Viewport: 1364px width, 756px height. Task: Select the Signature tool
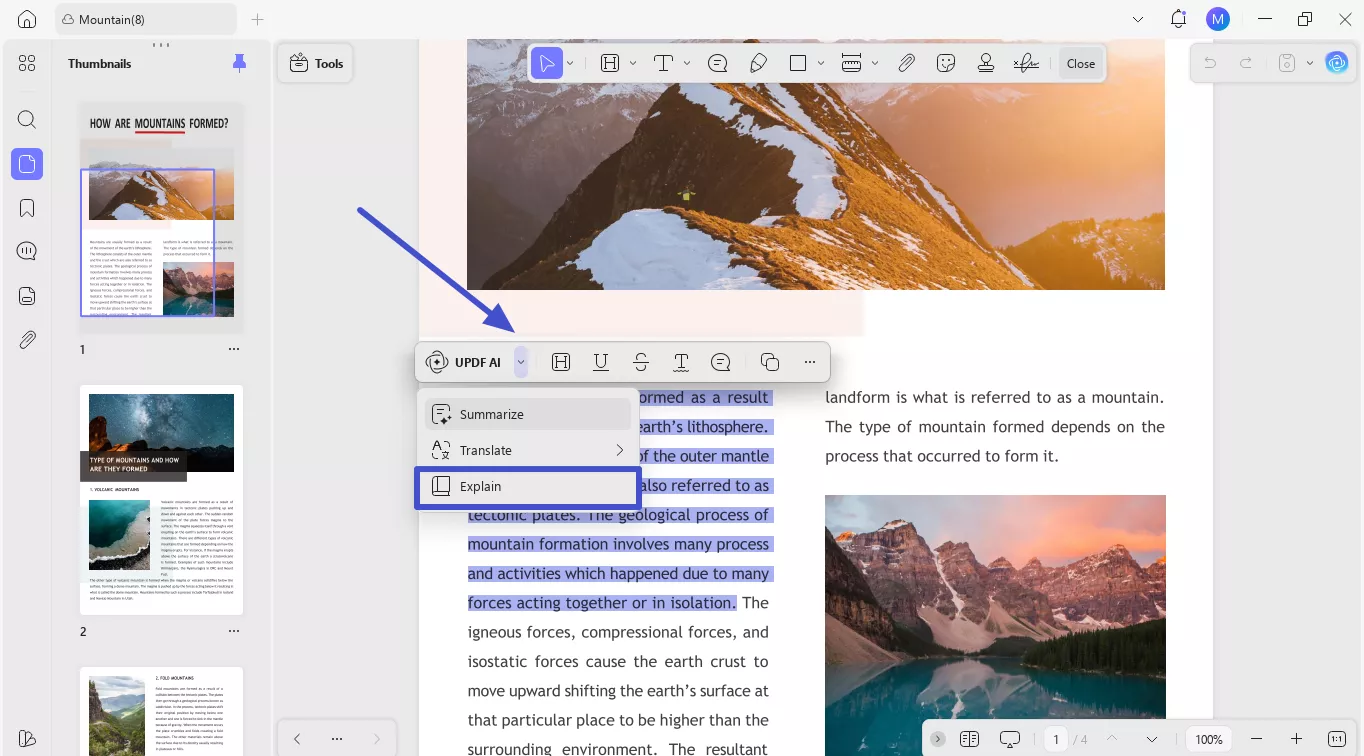point(1025,62)
